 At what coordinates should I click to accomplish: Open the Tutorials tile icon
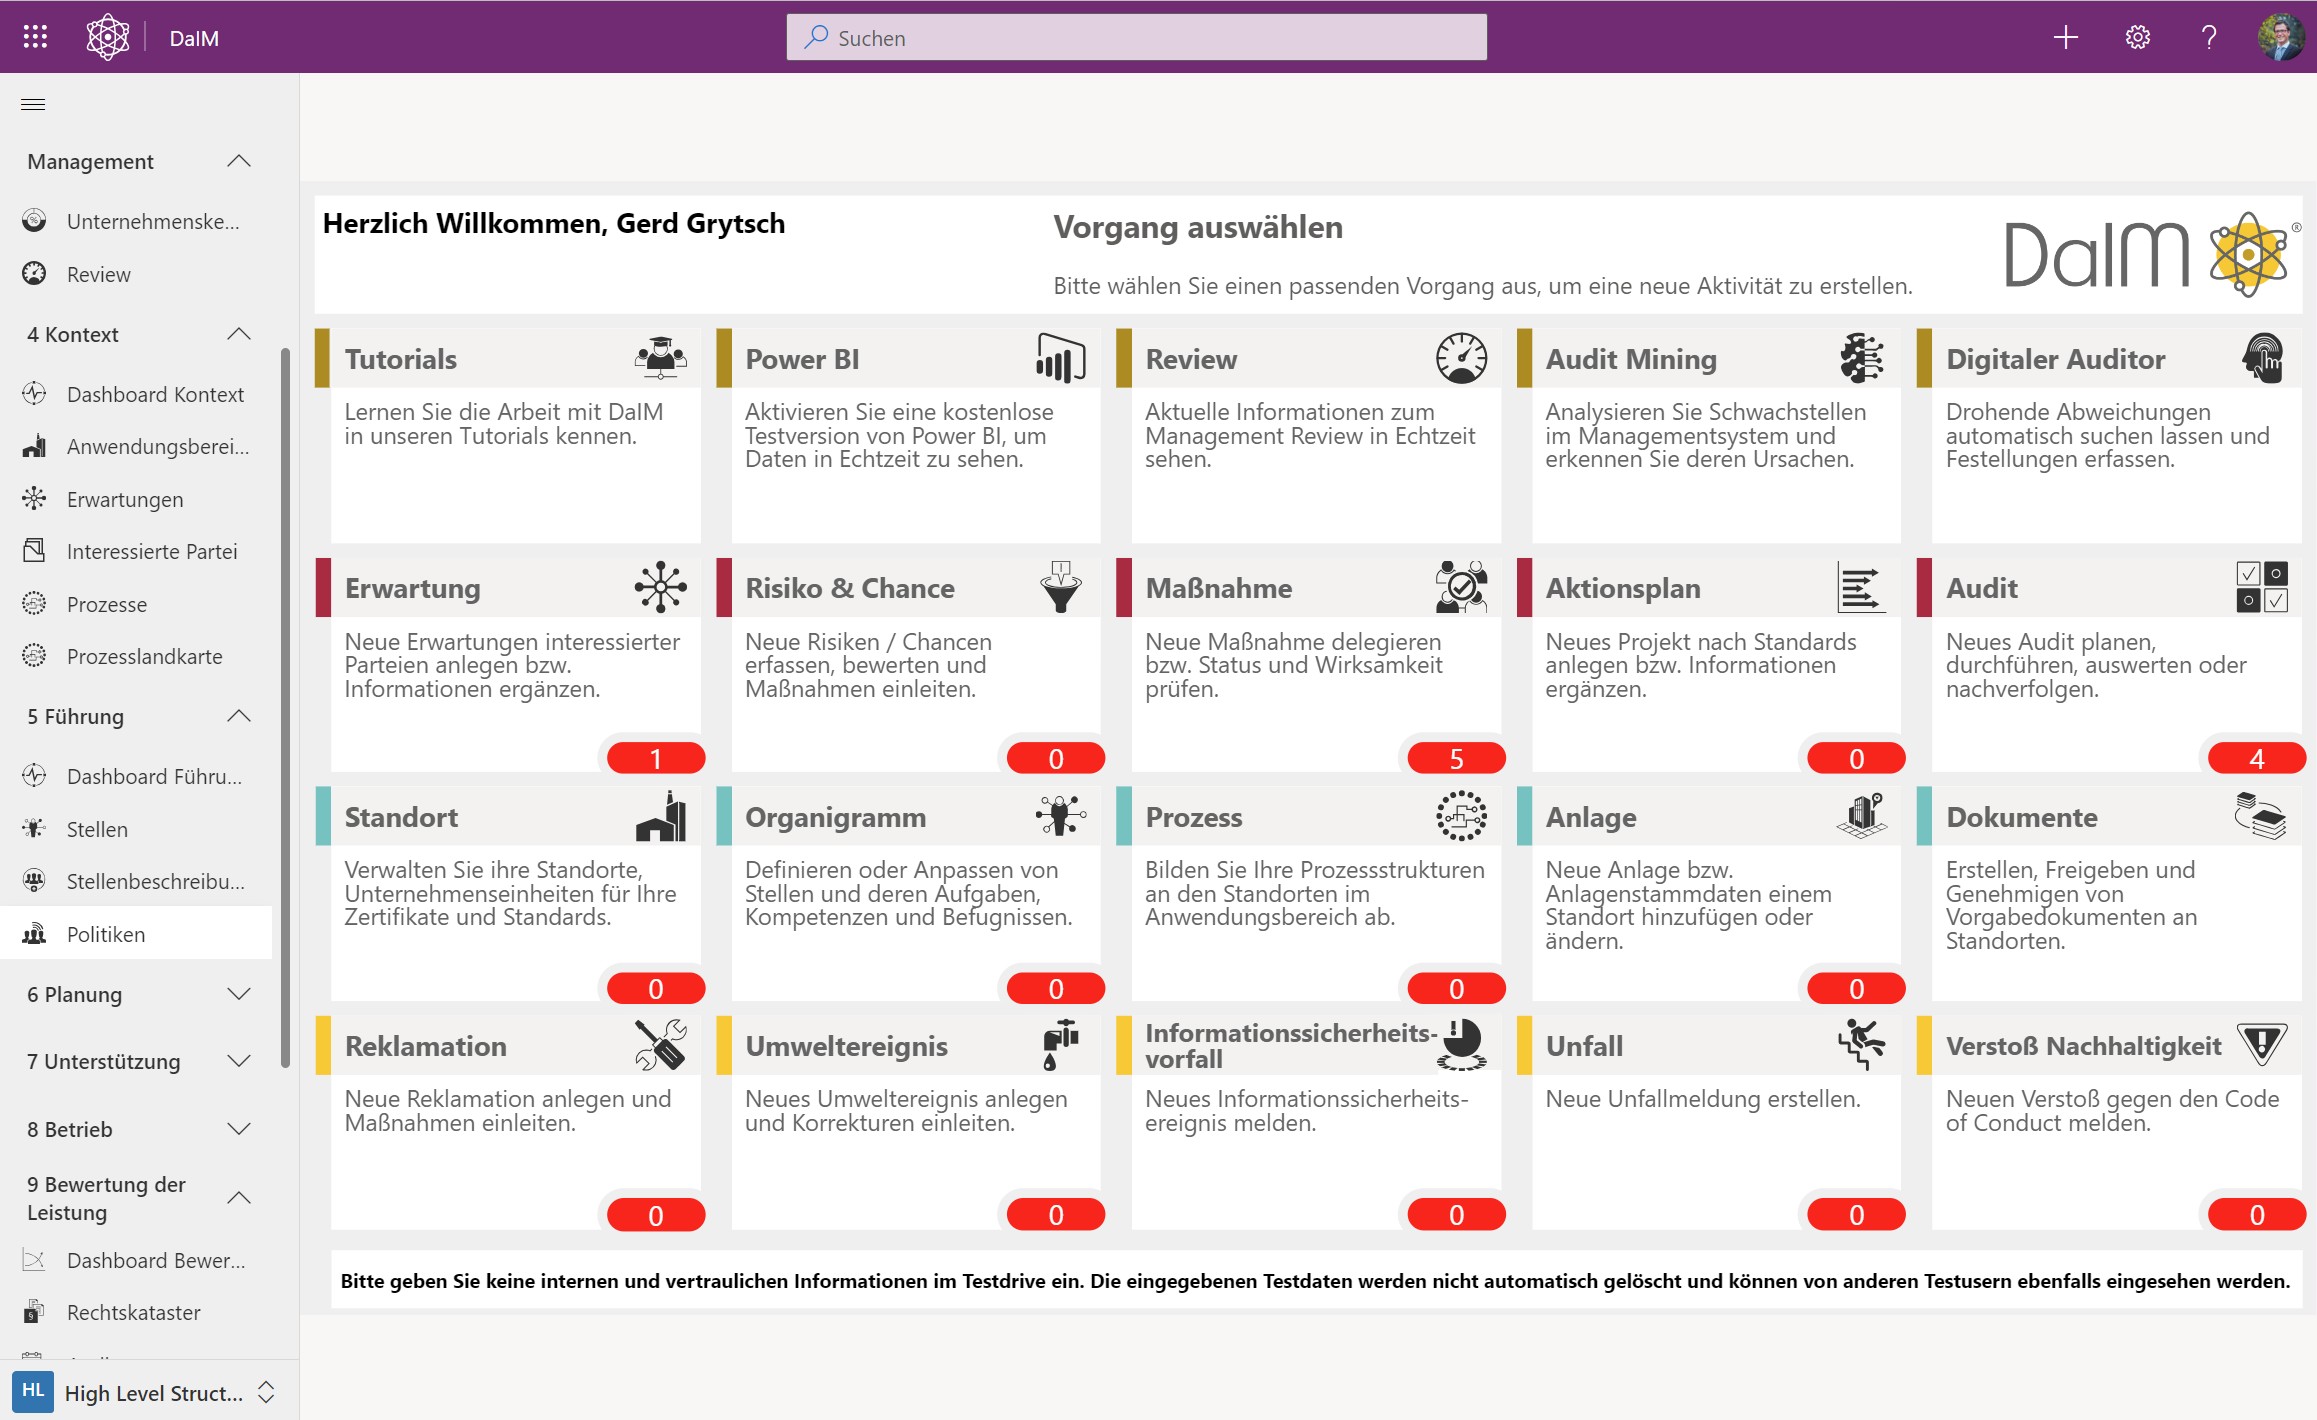[x=661, y=357]
